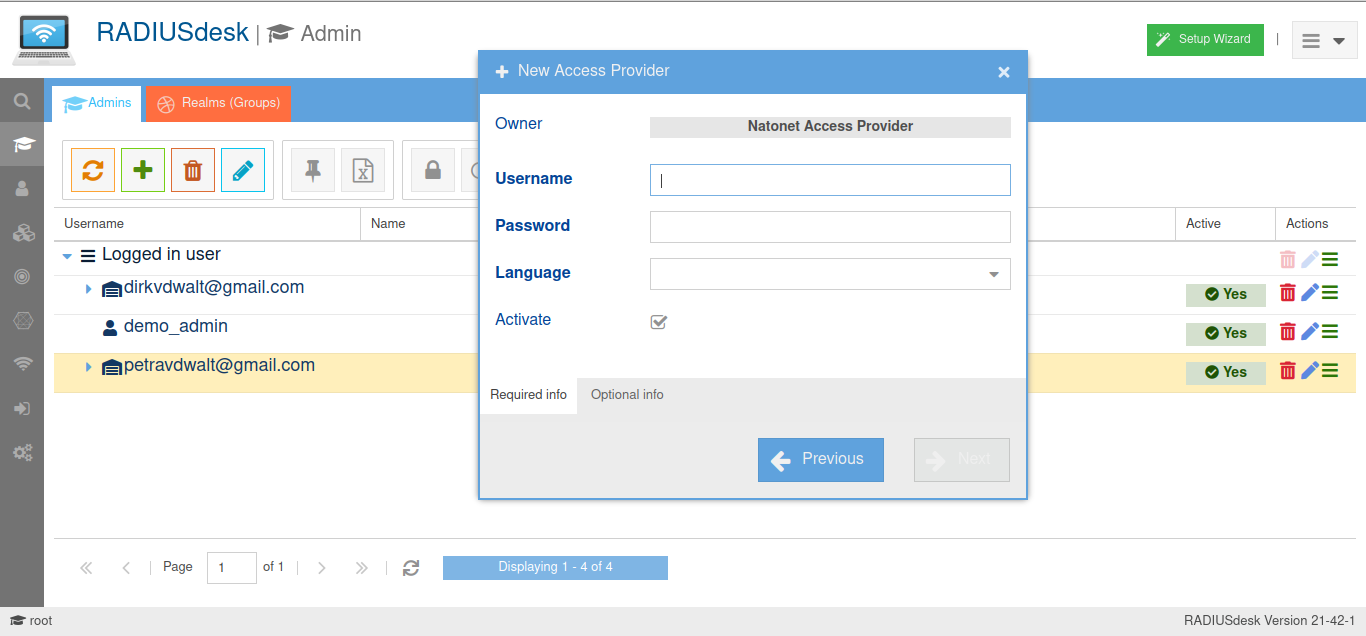
Task: Delete the demo_admin row with red trash
Action: point(1288,332)
